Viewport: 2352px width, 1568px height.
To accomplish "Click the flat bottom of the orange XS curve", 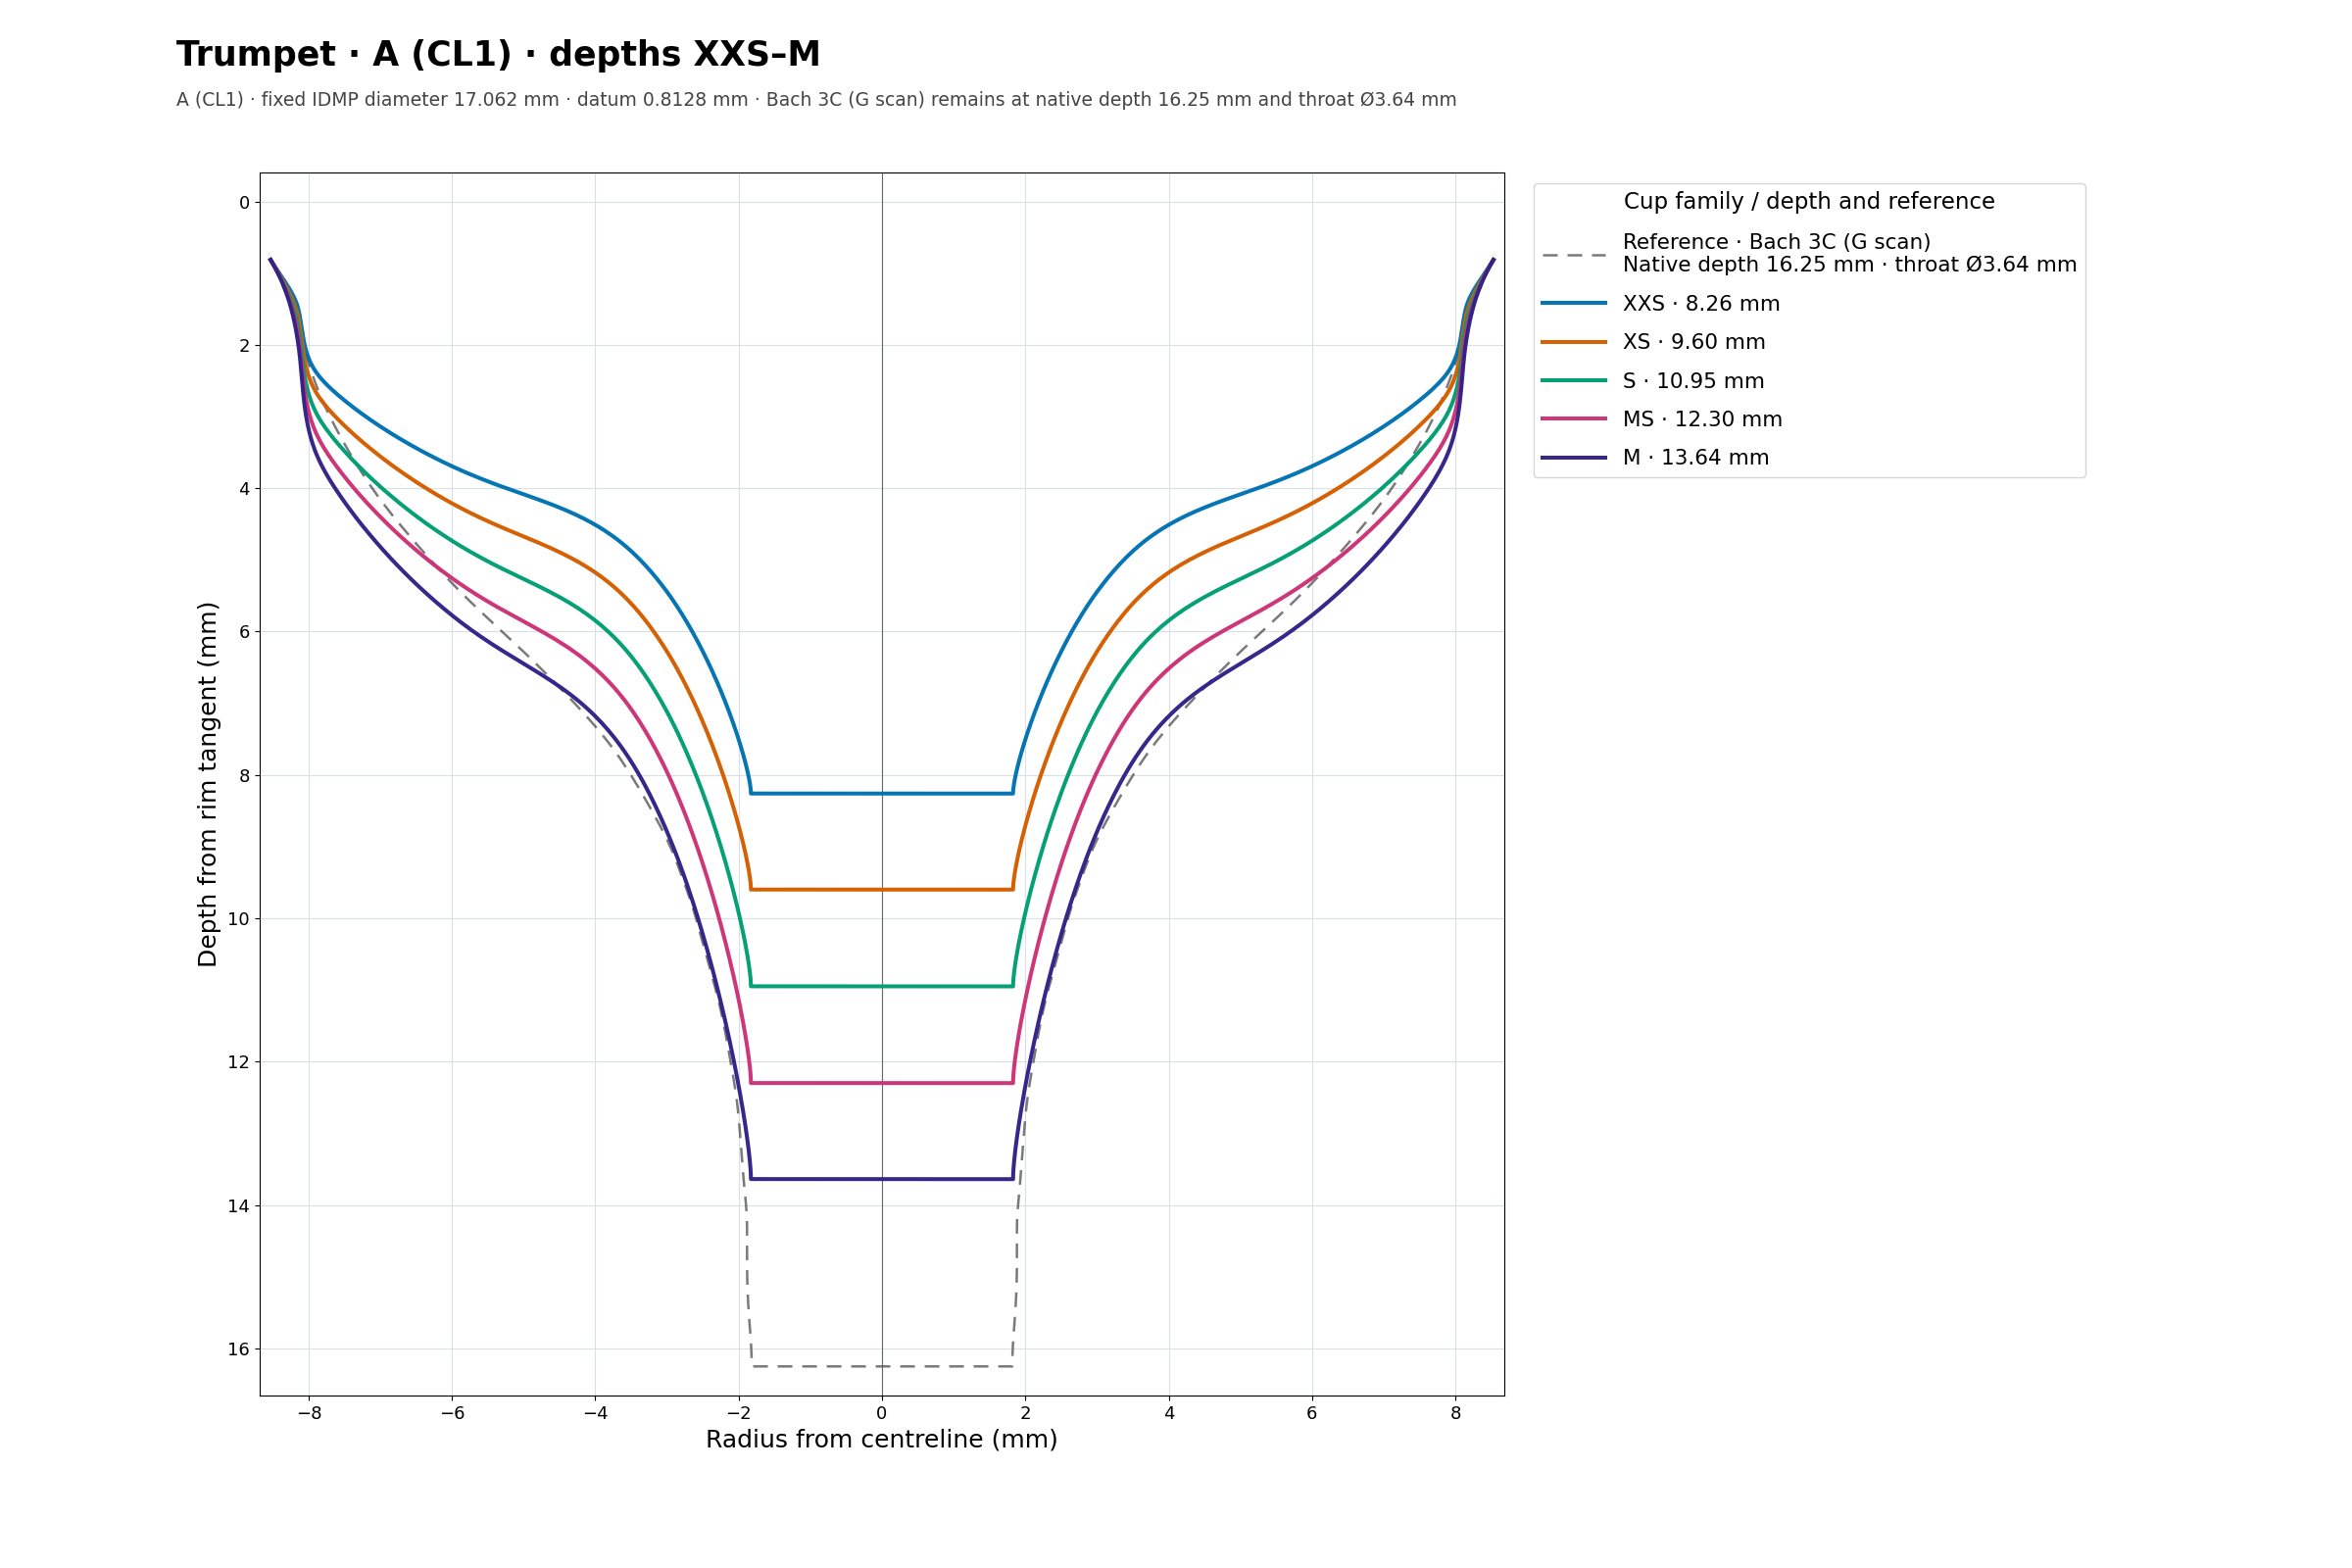I will [881, 889].
